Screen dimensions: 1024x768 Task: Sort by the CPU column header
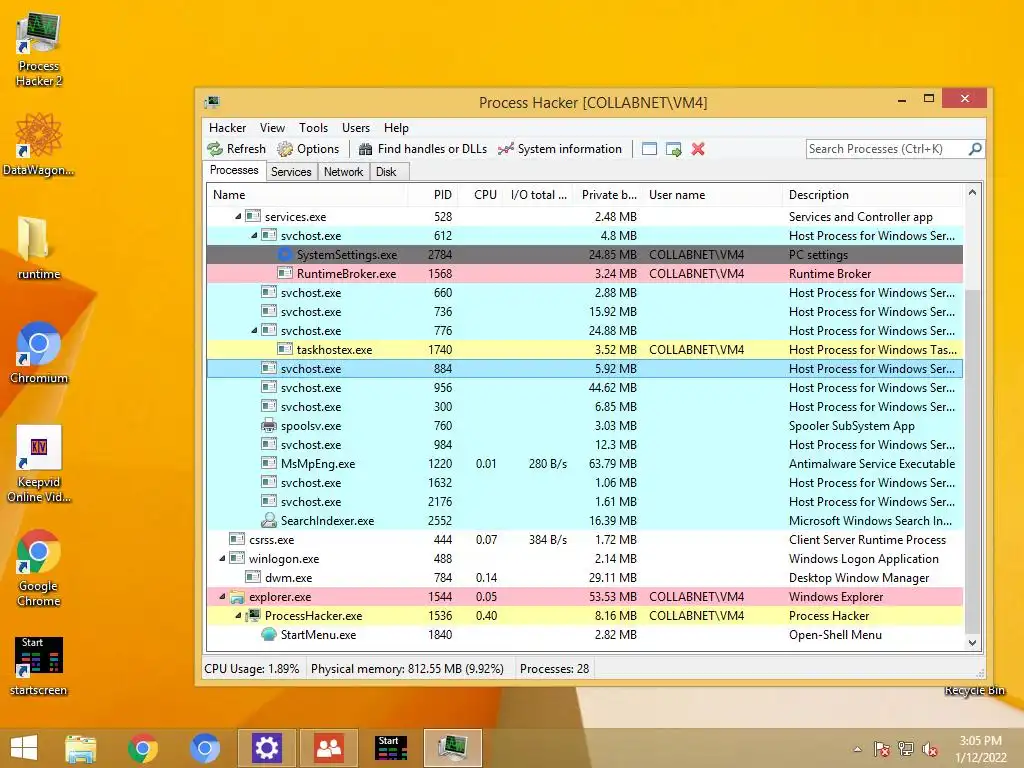tap(480, 195)
